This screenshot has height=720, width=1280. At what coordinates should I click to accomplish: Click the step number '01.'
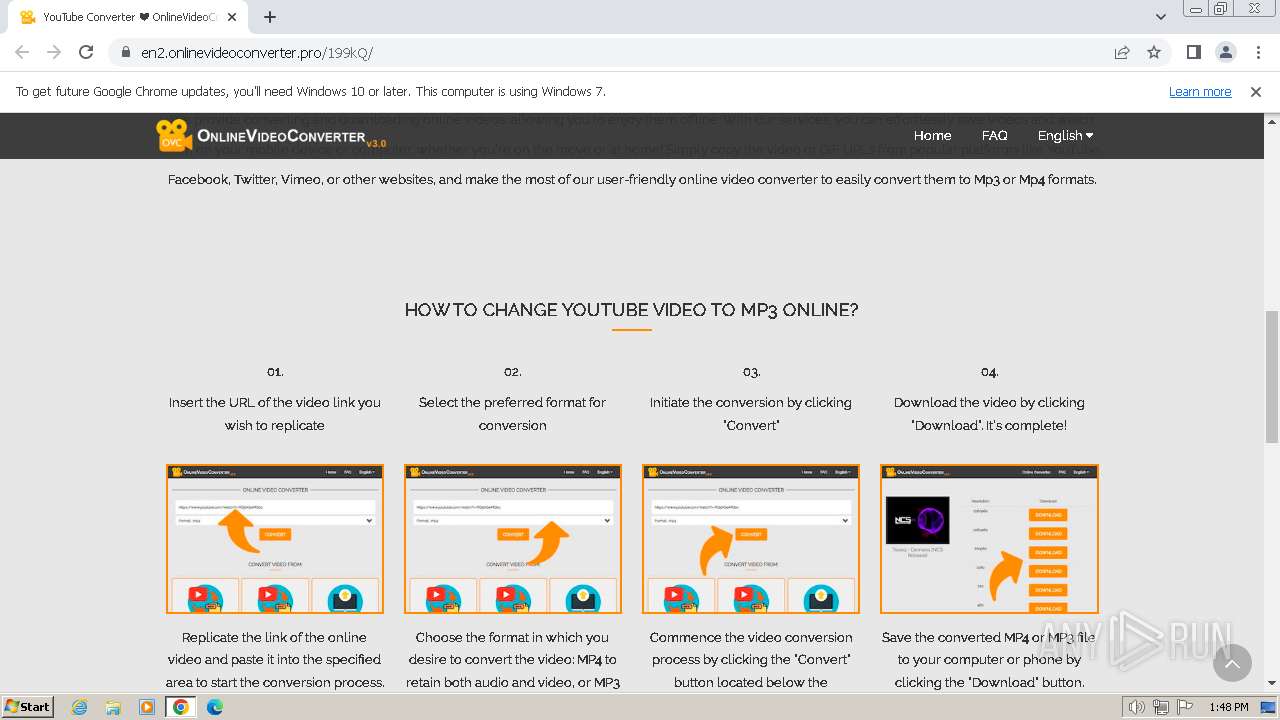pos(275,372)
